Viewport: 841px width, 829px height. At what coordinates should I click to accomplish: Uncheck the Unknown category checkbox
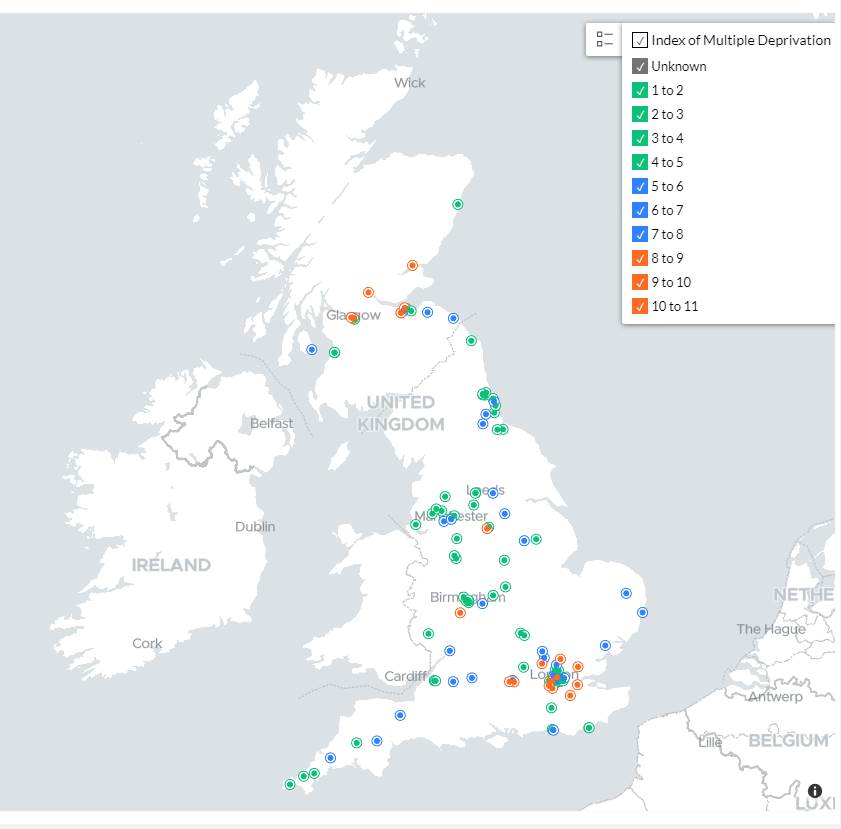tap(640, 66)
